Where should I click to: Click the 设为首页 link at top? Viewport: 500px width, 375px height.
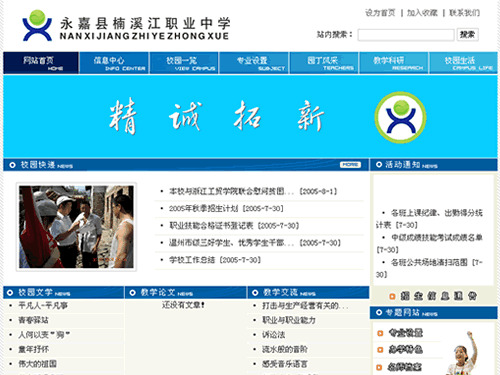click(380, 13)
